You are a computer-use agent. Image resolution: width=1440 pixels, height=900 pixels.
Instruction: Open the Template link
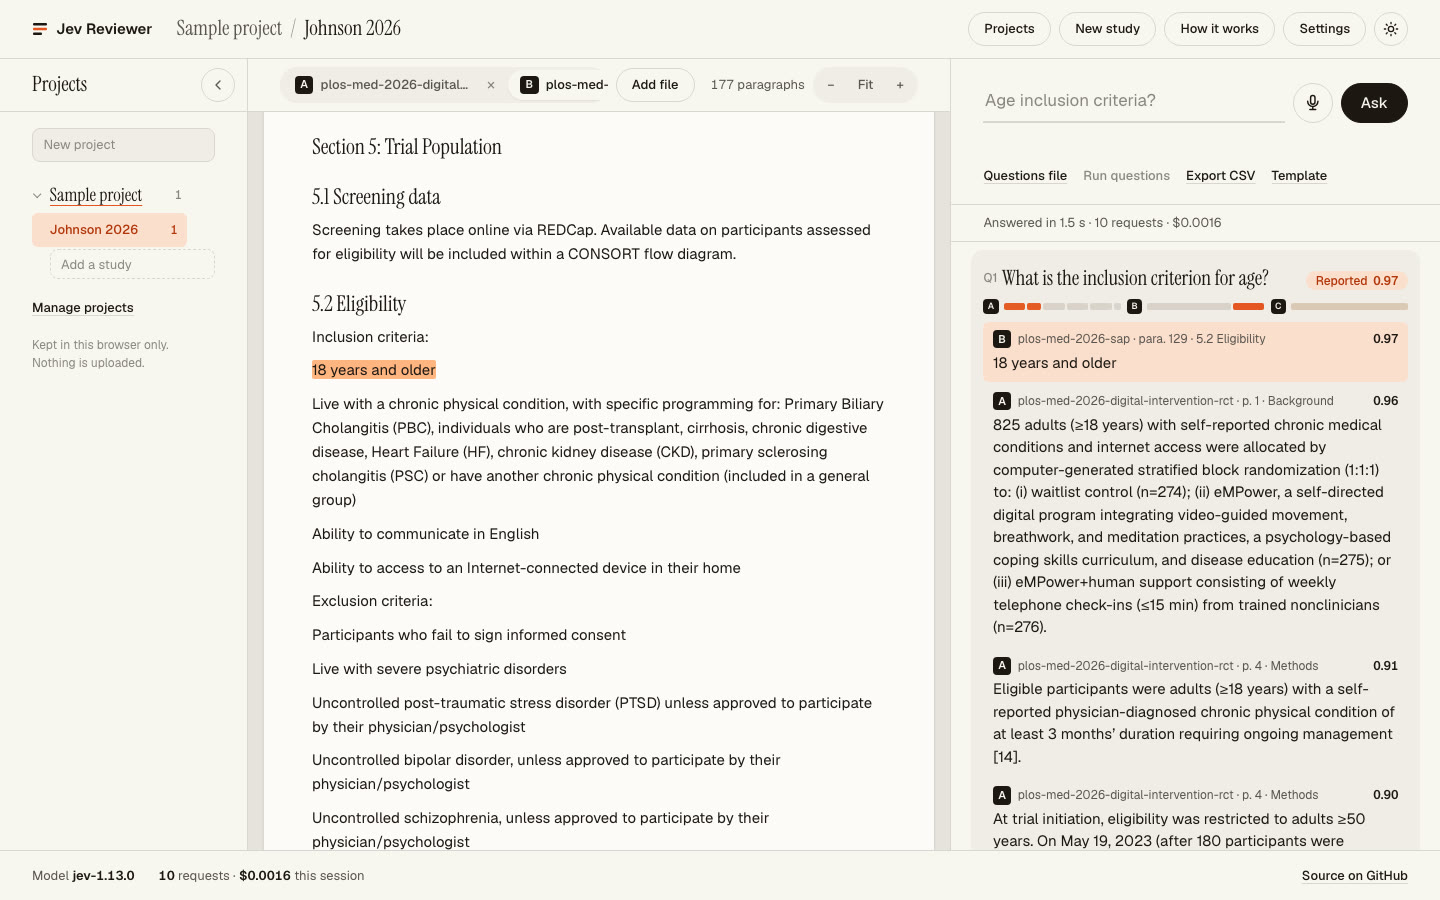[1299, 176]
